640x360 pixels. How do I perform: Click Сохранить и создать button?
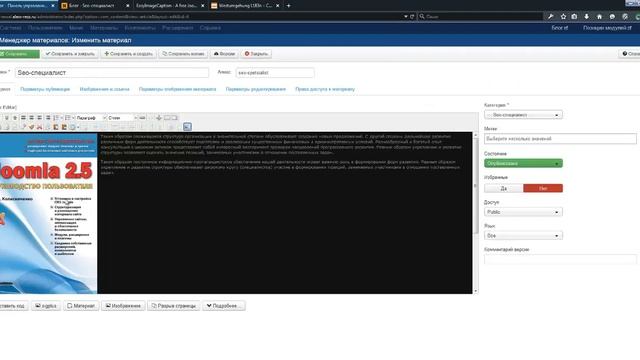coord(129,54)
